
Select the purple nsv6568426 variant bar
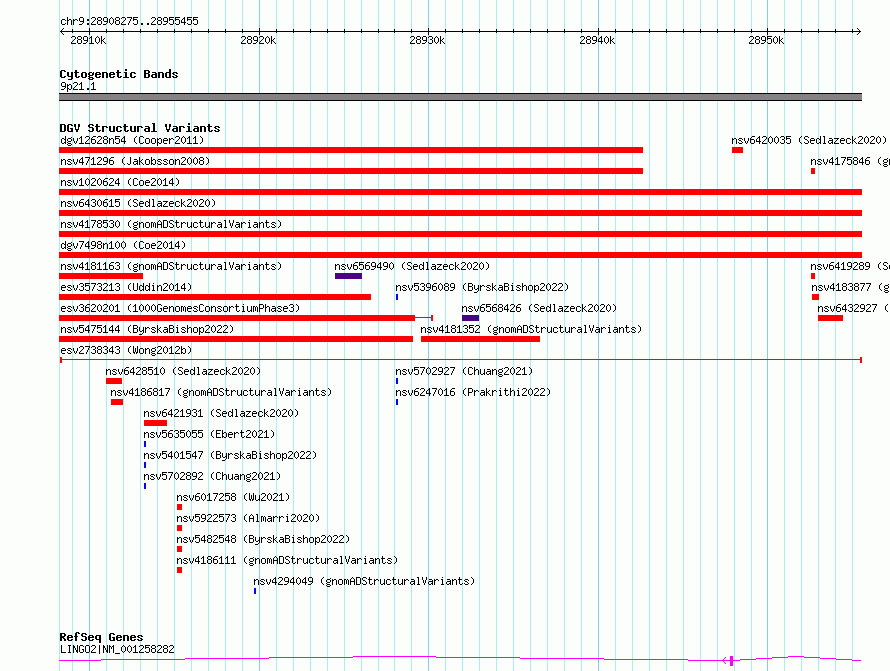pos(471,318)
